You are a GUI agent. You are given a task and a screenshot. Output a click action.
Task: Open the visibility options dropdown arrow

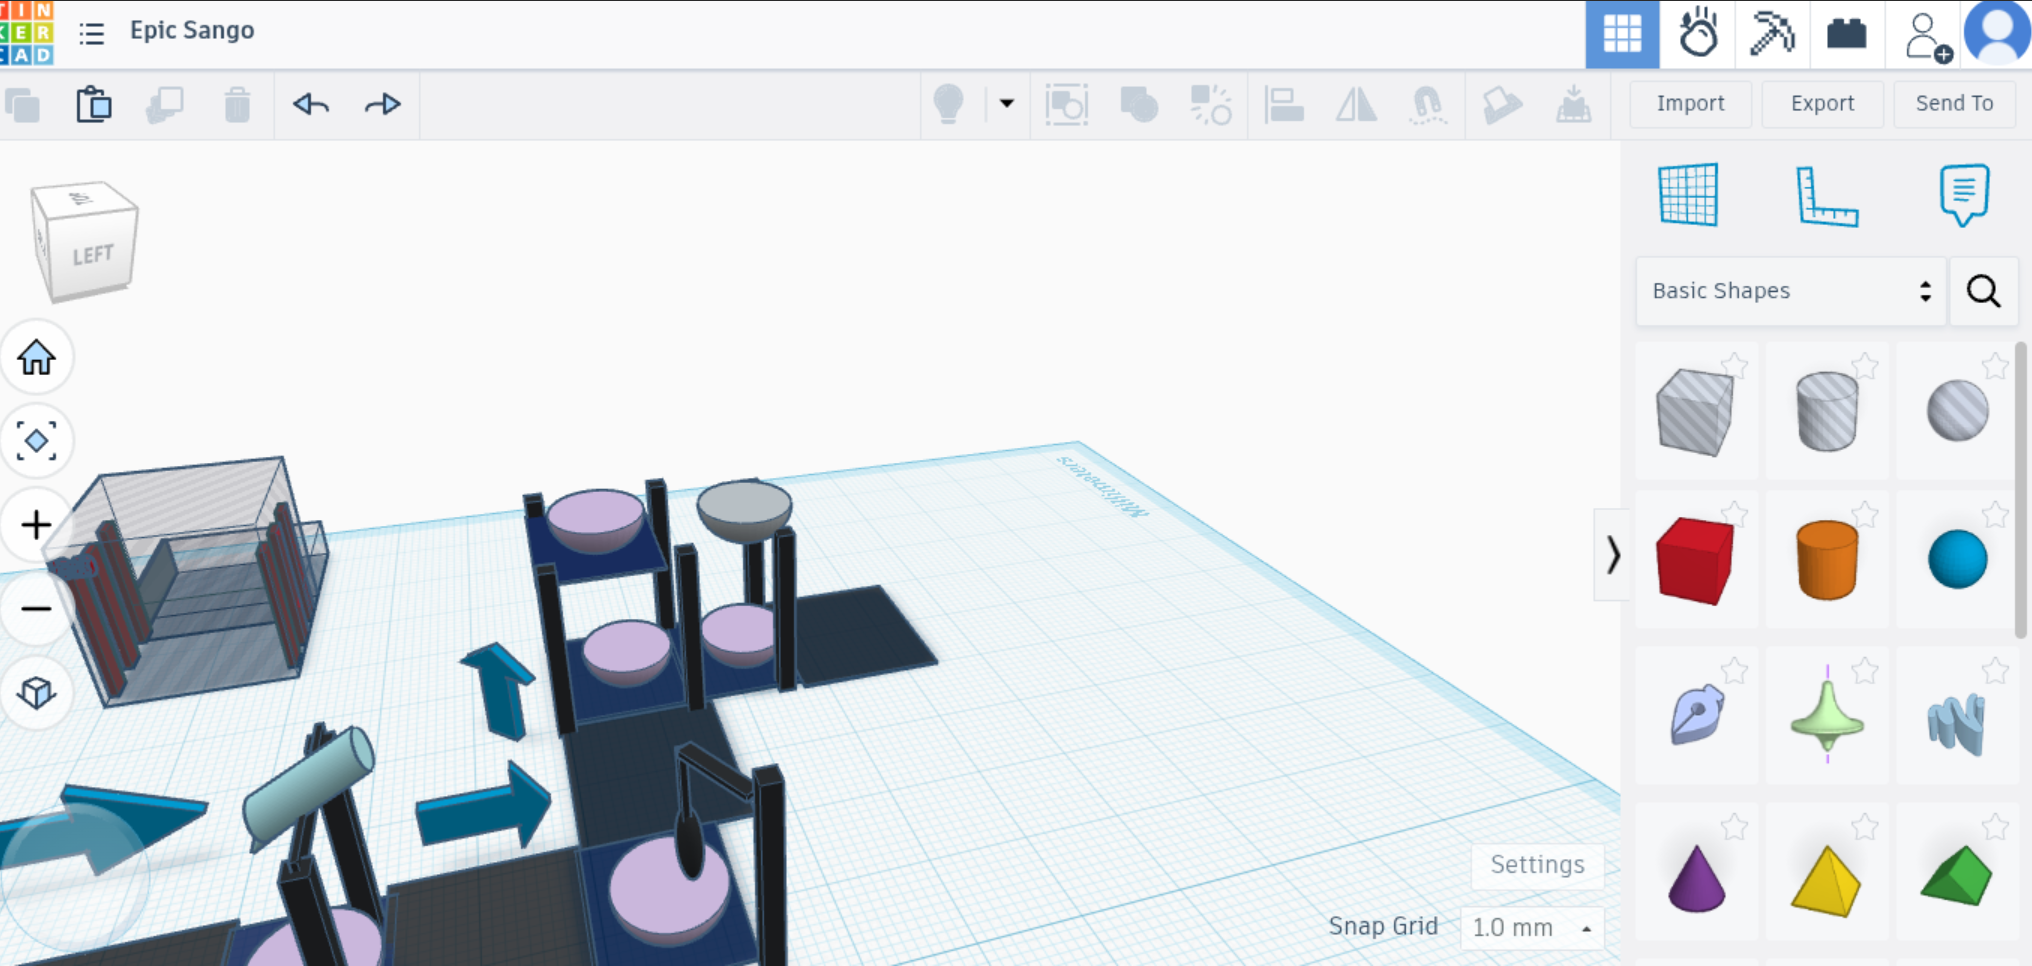(x=1006, y=104)
